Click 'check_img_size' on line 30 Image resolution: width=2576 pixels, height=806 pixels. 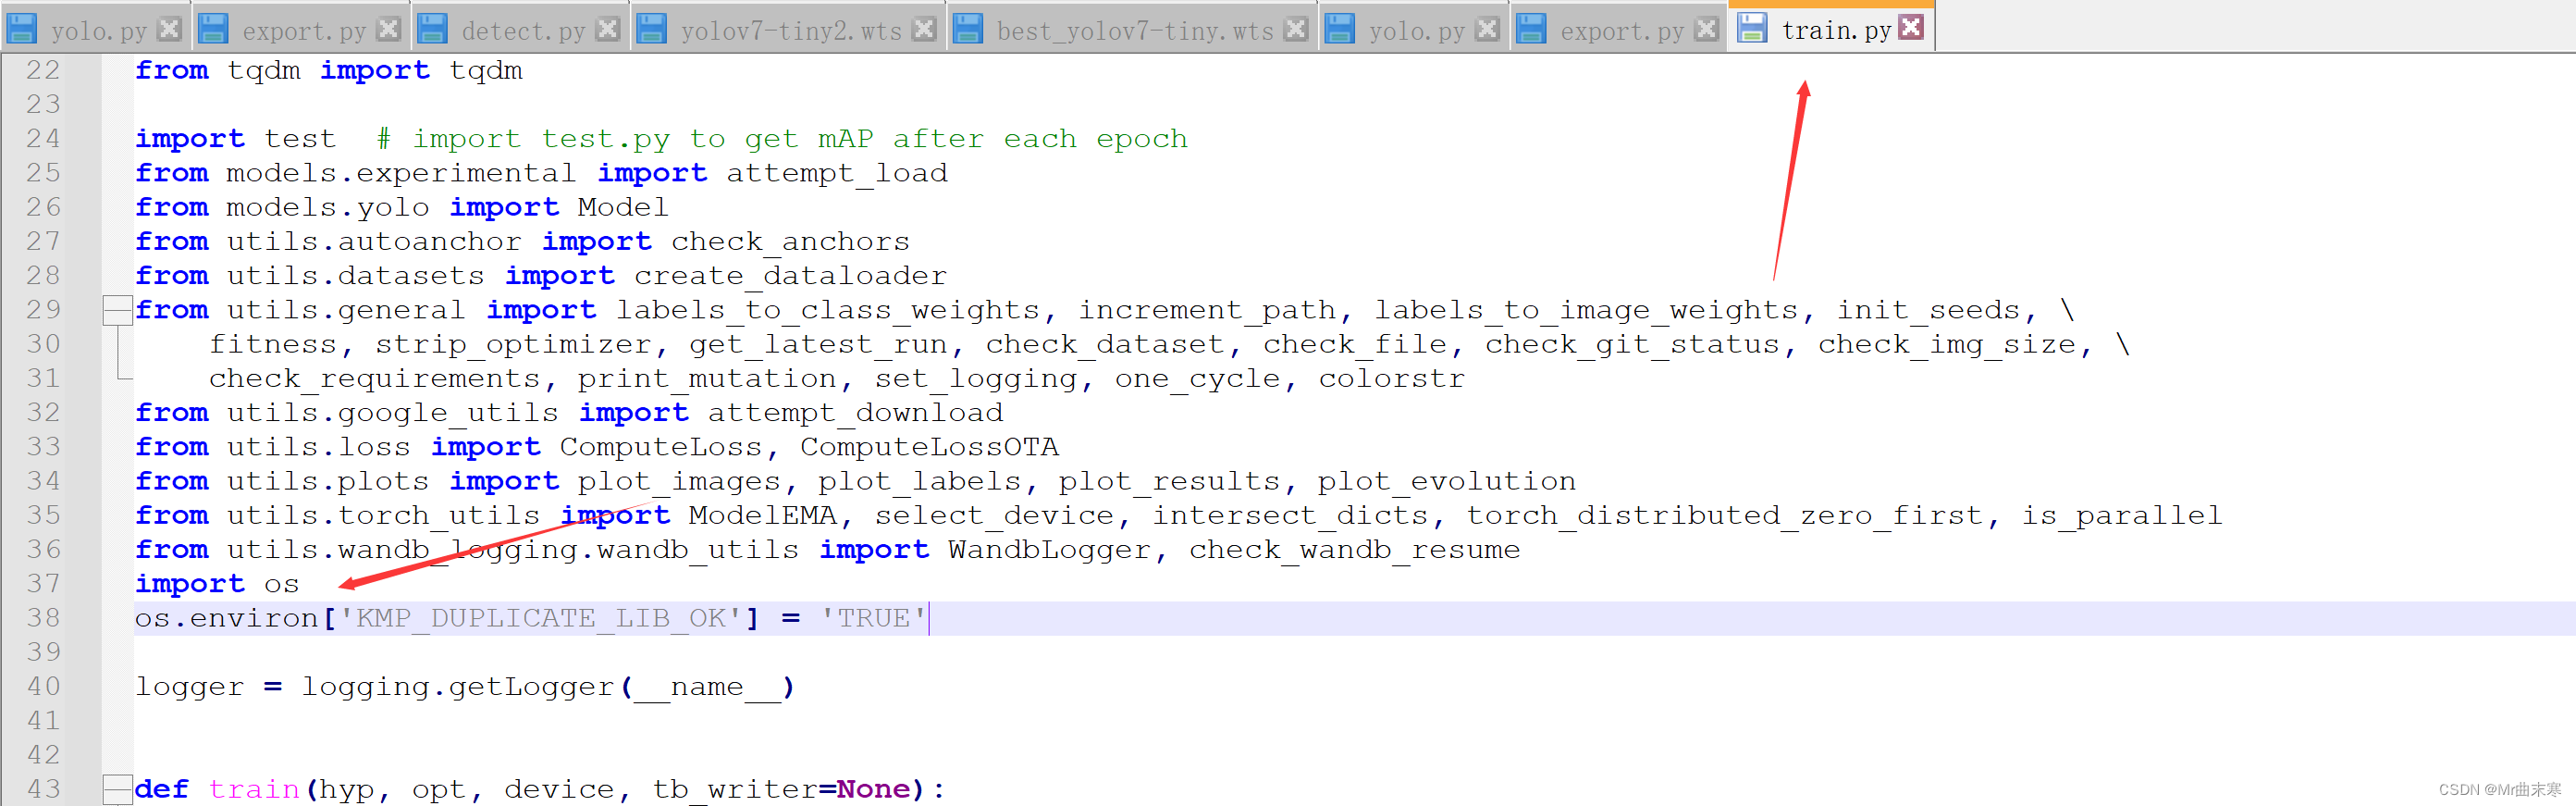(x=1946, y=345)
